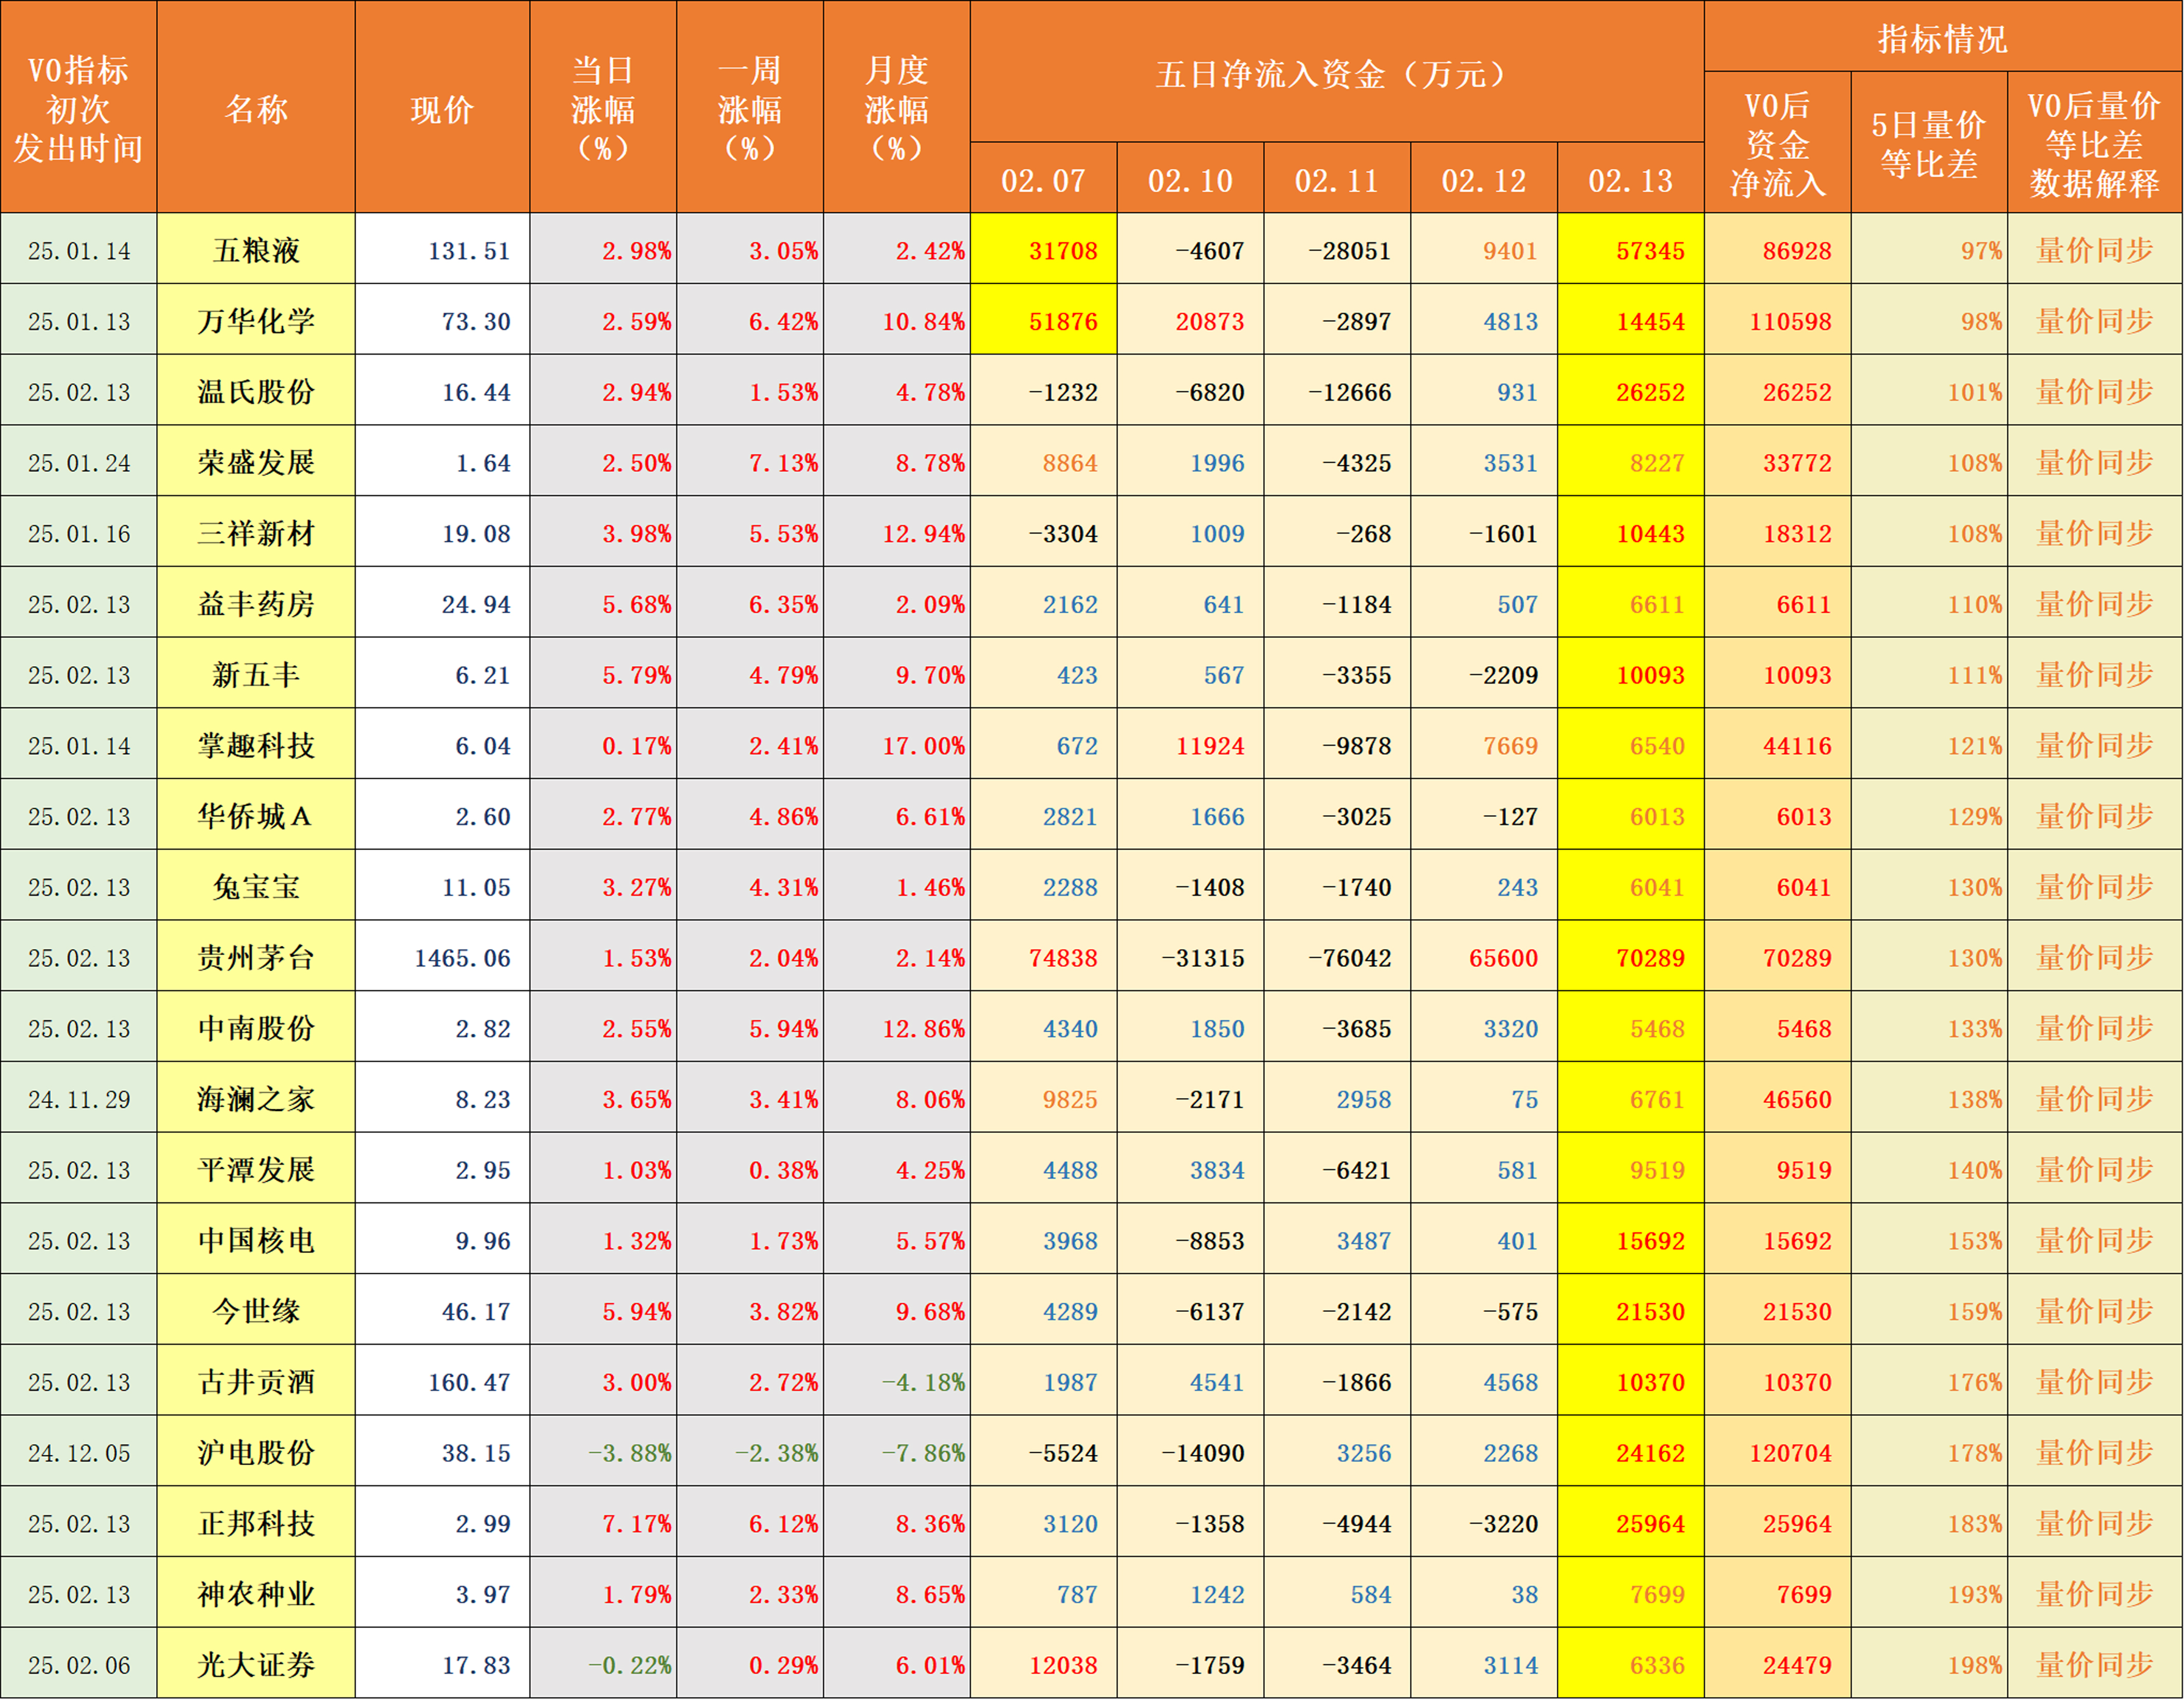Select the yellow 57345 inflow cell
Viewport: 2184px width, 1700px height.
pyautogui.click(x=1649, y=250)
